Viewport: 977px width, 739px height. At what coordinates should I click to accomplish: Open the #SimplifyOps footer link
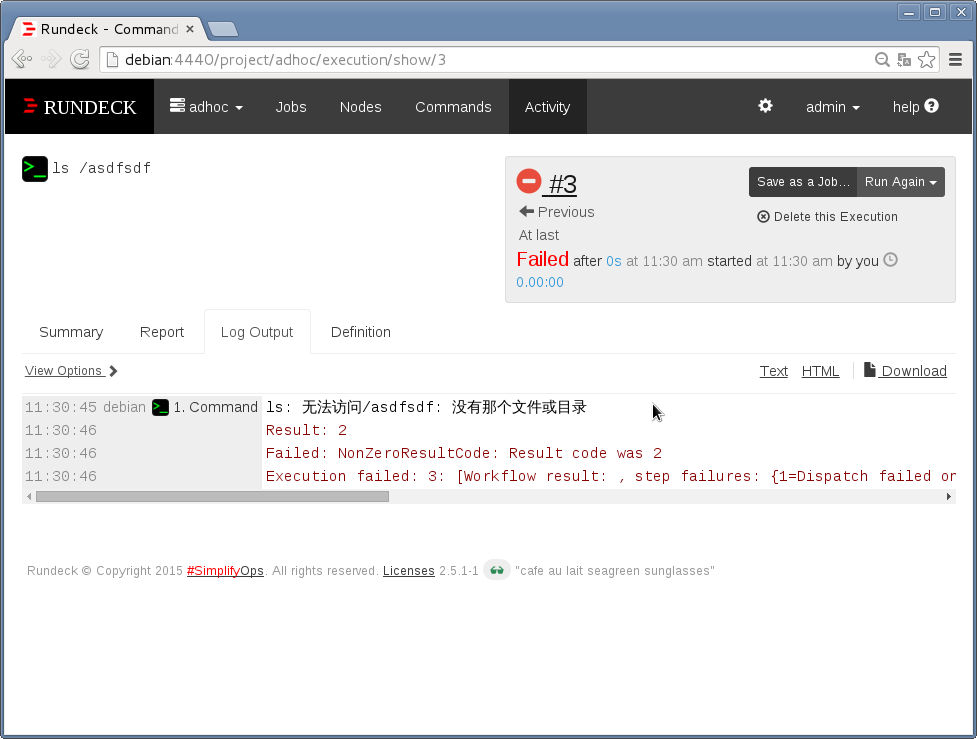pos(225,571)
